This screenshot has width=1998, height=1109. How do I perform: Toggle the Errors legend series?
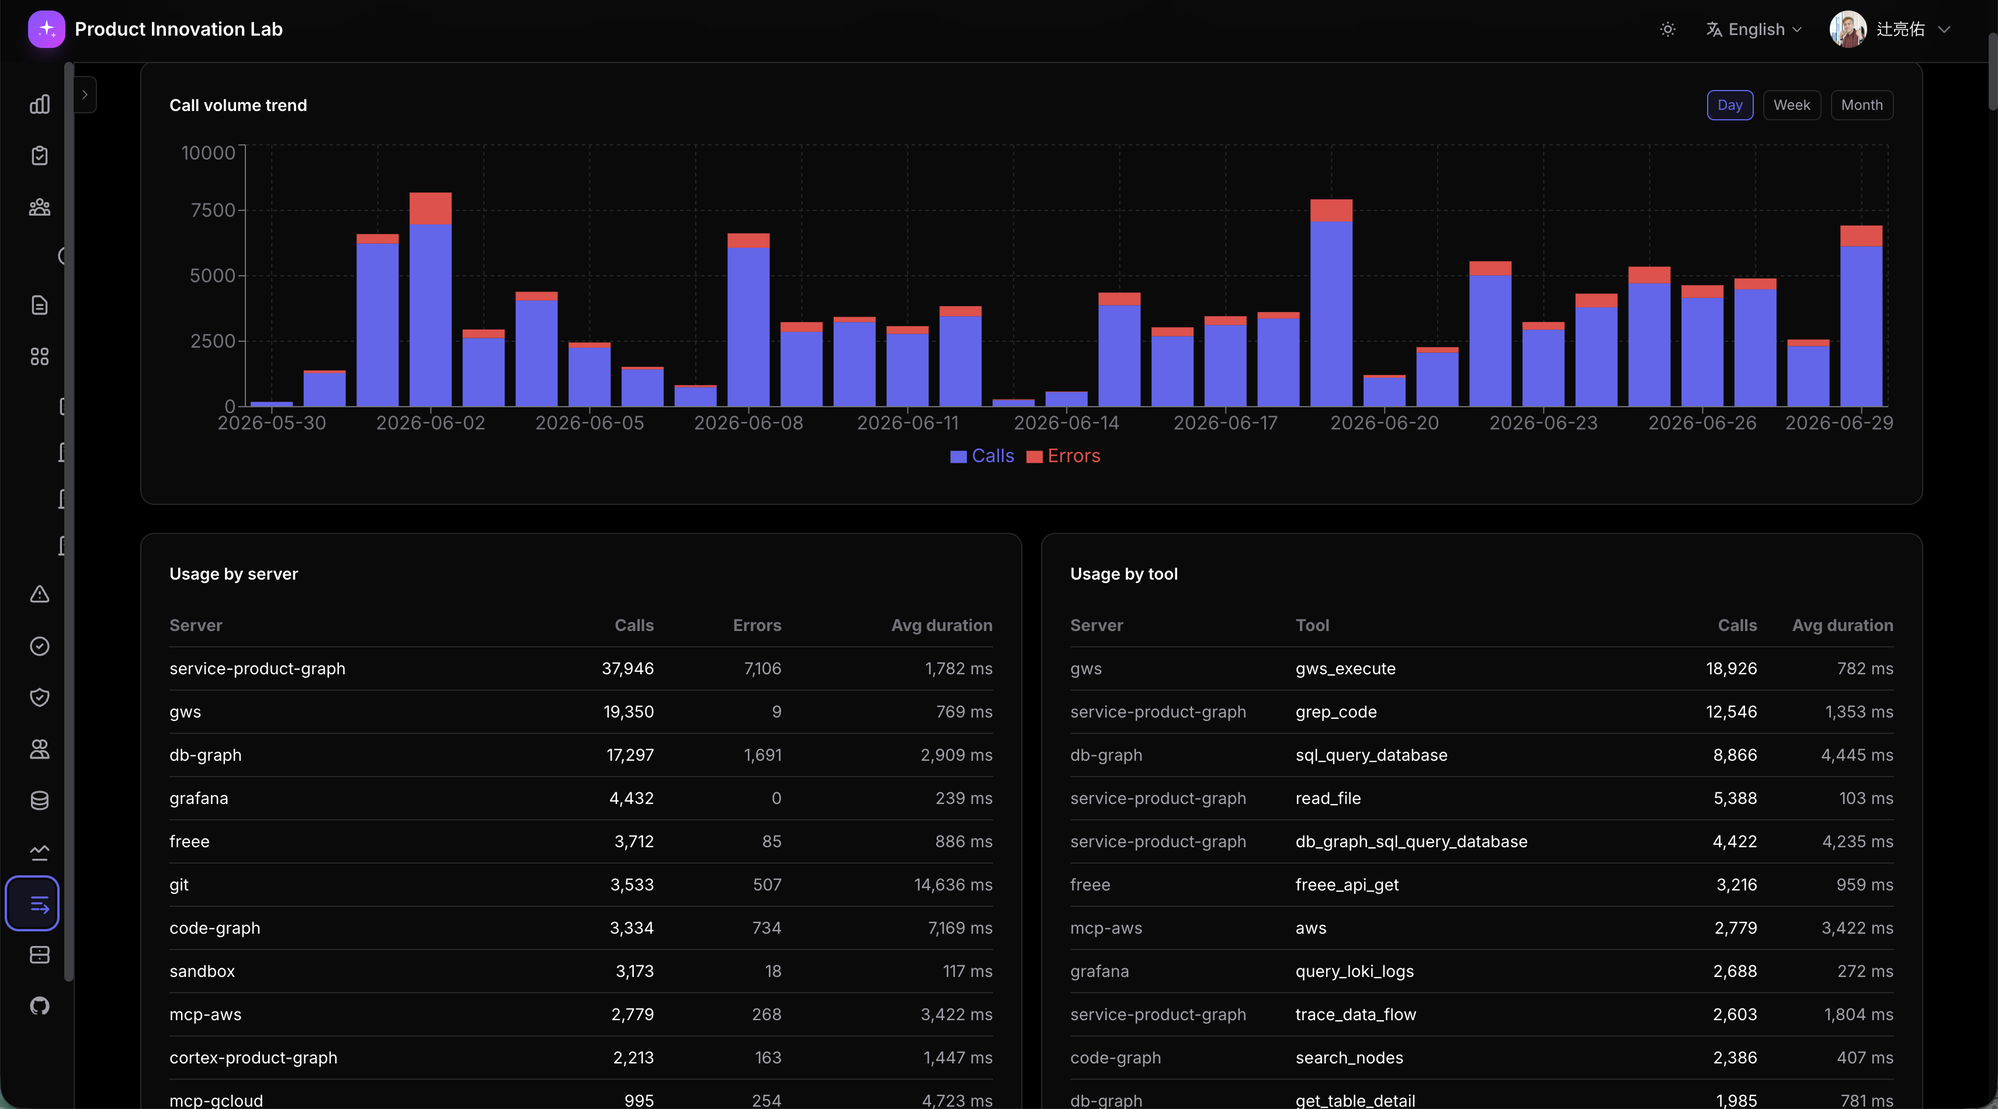coord(1064,456)
